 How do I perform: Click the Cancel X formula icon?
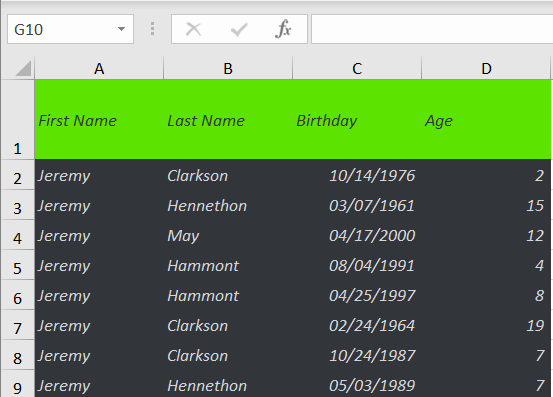click(x=194, y=29)
